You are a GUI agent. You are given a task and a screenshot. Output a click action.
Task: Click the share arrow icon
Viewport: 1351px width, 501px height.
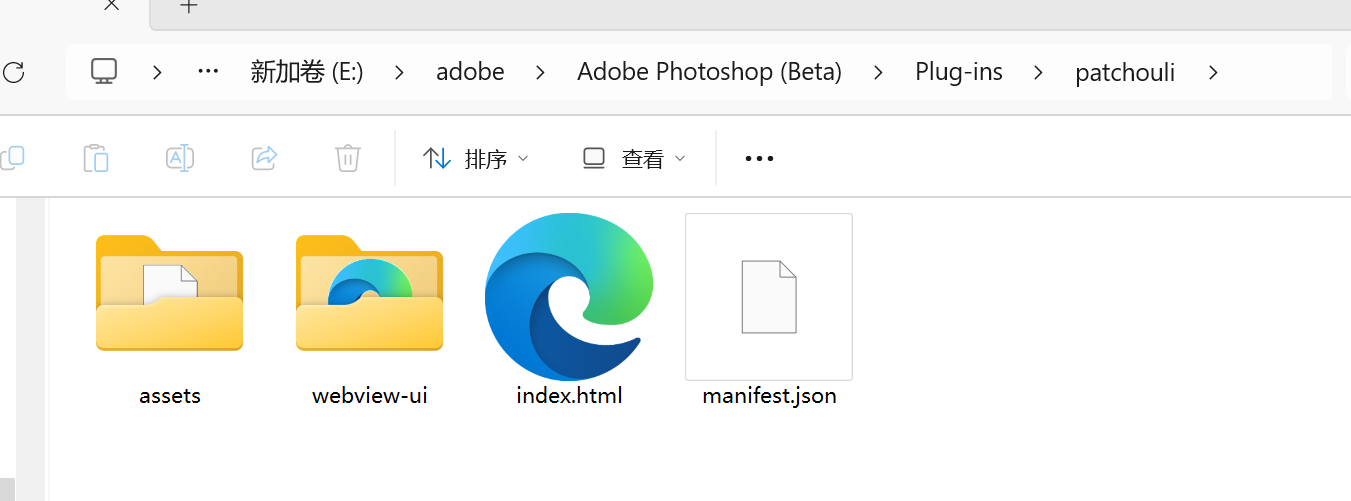[x=264, y=158]
